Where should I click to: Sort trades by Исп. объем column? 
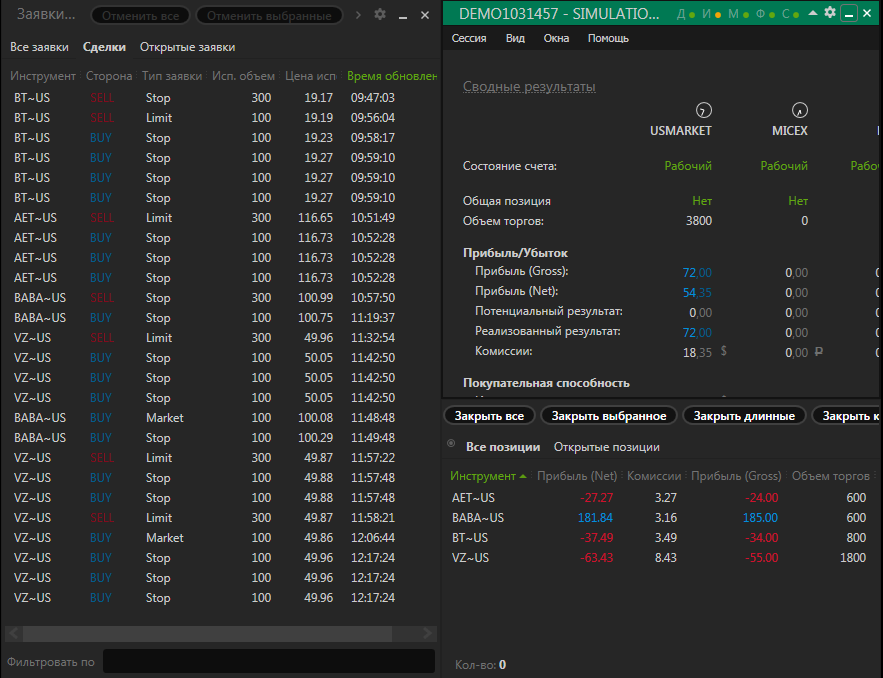pyautogui.click(x=243, y=76)
